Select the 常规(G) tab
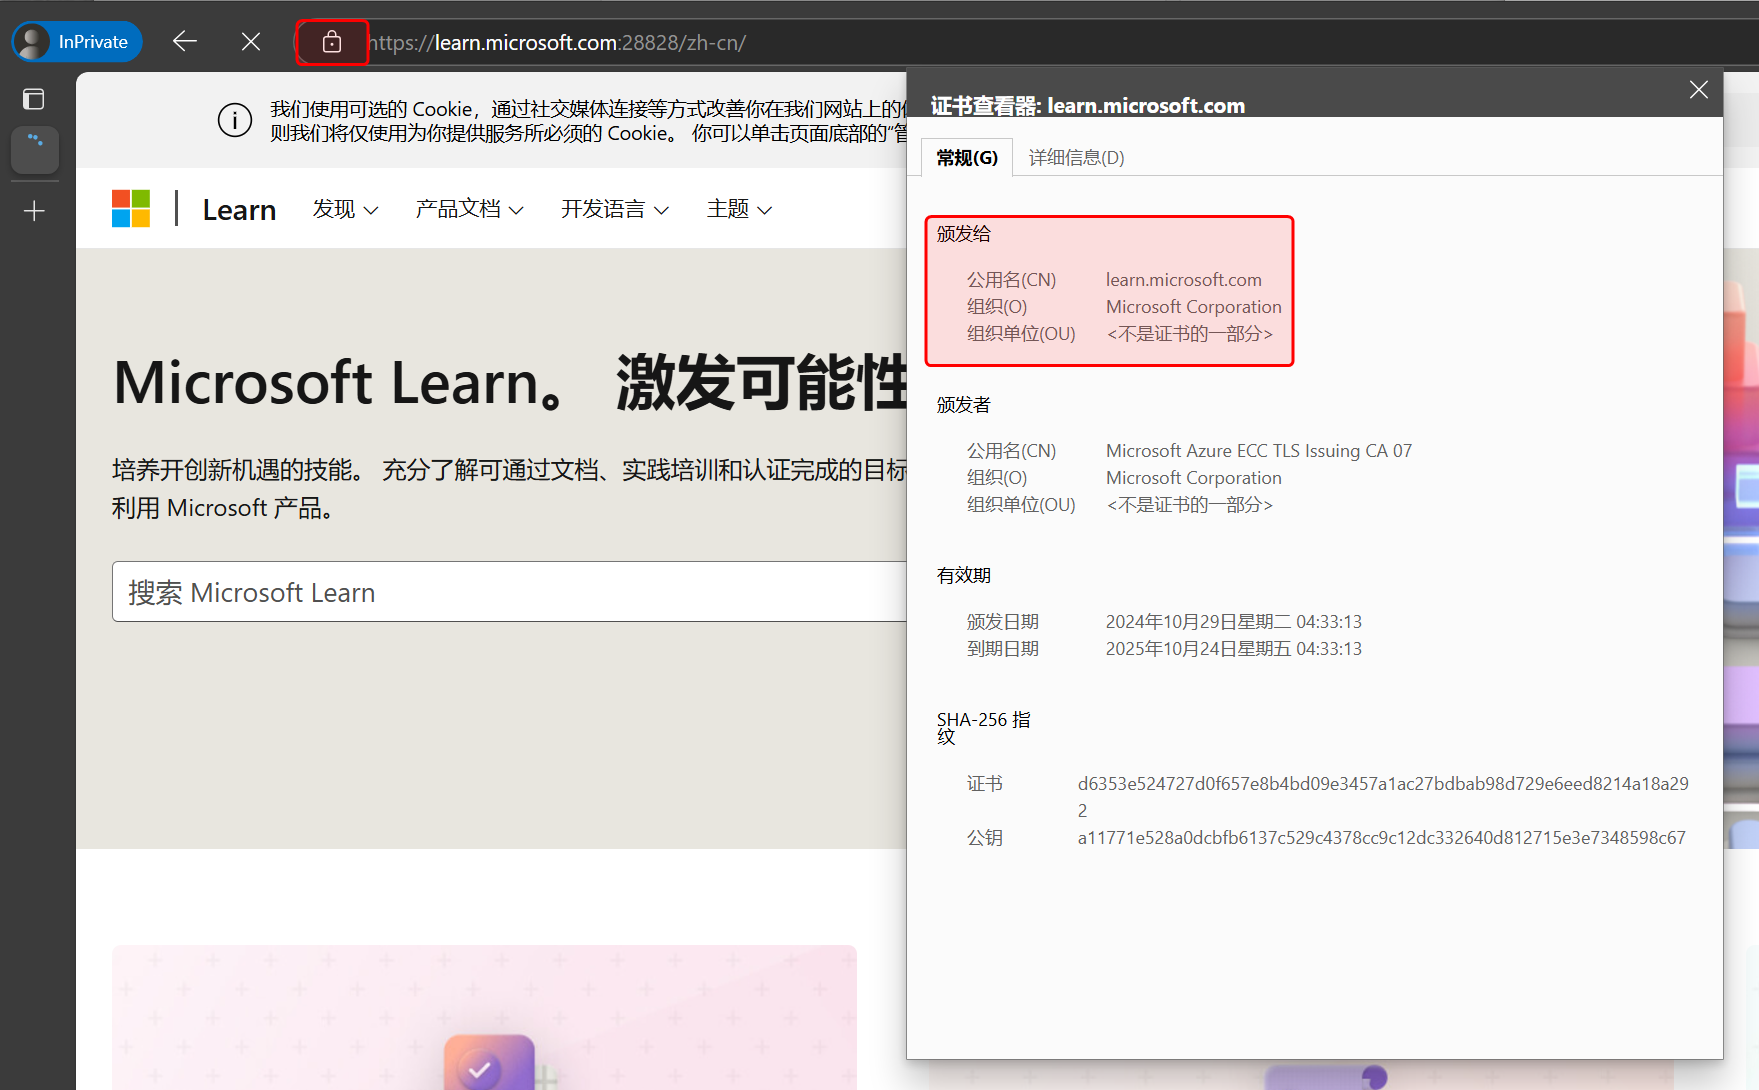This screenshot has height=1090, width=1759. pyautogui.click(x=966, y=158)
